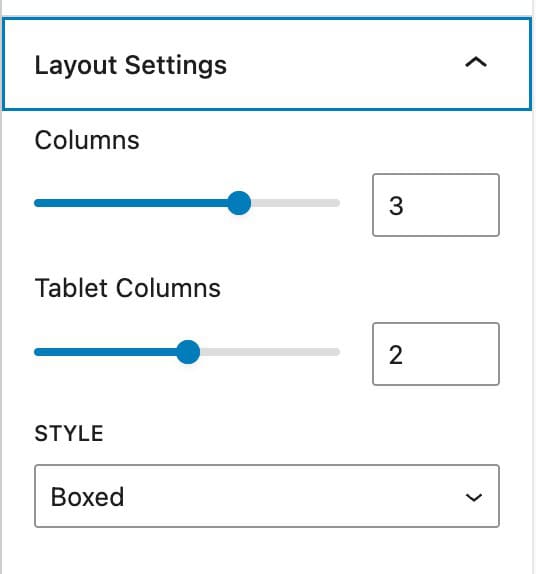The image size is (536, 574).
Task: Click the blue filled part of Columns slider
Action: click(131, 203)
